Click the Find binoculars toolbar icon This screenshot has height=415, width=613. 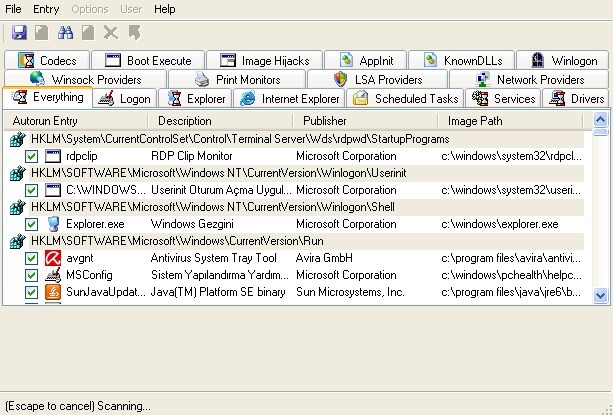65,32
